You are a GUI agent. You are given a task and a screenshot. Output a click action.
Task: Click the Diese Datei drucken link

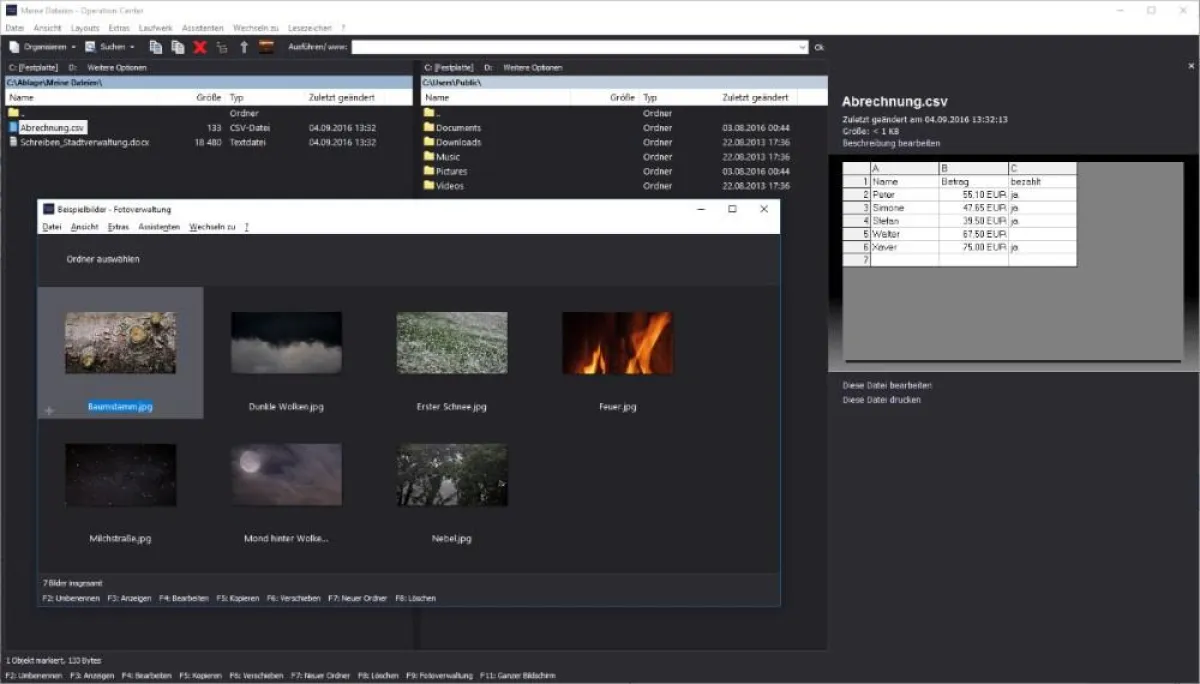coord(884,399)
